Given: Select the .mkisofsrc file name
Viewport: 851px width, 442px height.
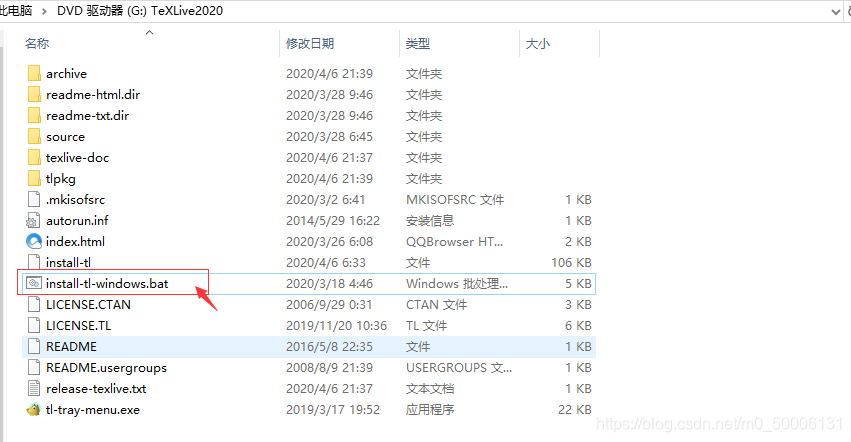Looking at the screenshot, I should [x=75, y=199].
